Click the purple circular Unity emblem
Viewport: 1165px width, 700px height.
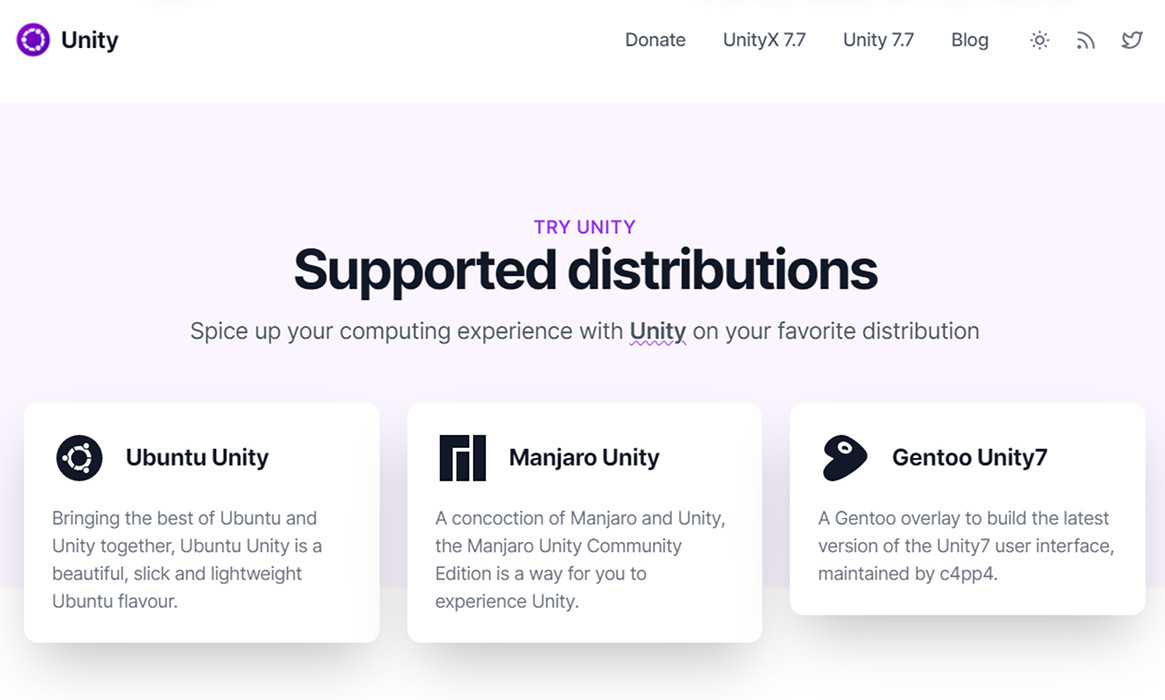pyautogui.click(x=33, y=40)
